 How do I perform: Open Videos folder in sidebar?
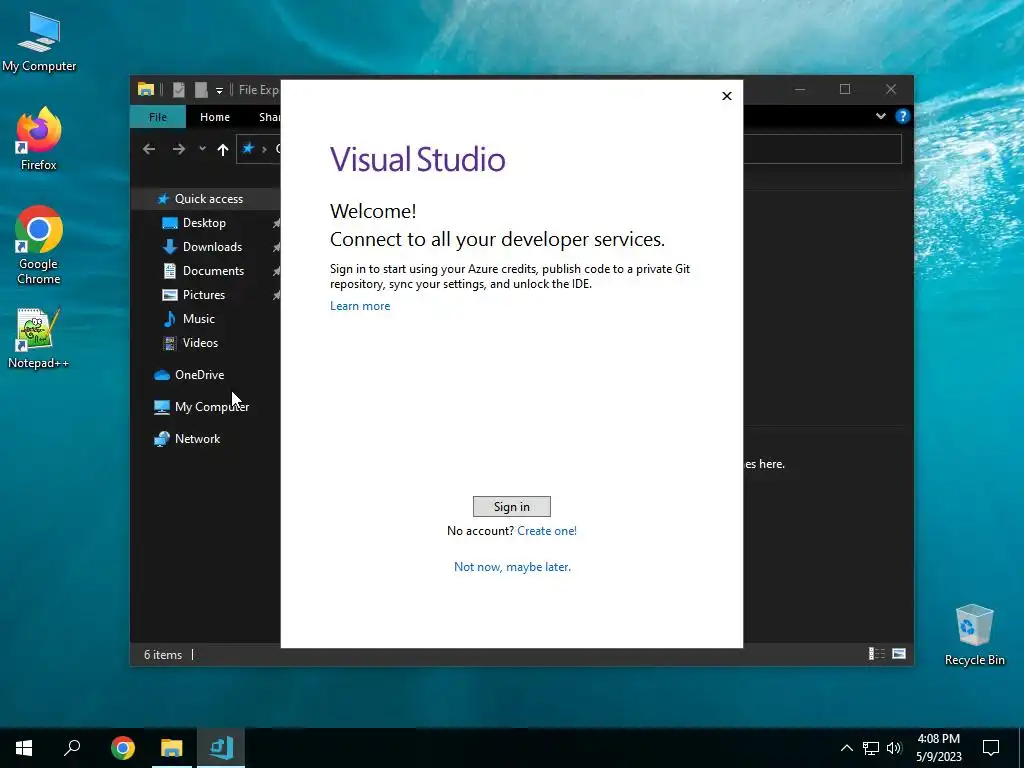tap(200, 343)
